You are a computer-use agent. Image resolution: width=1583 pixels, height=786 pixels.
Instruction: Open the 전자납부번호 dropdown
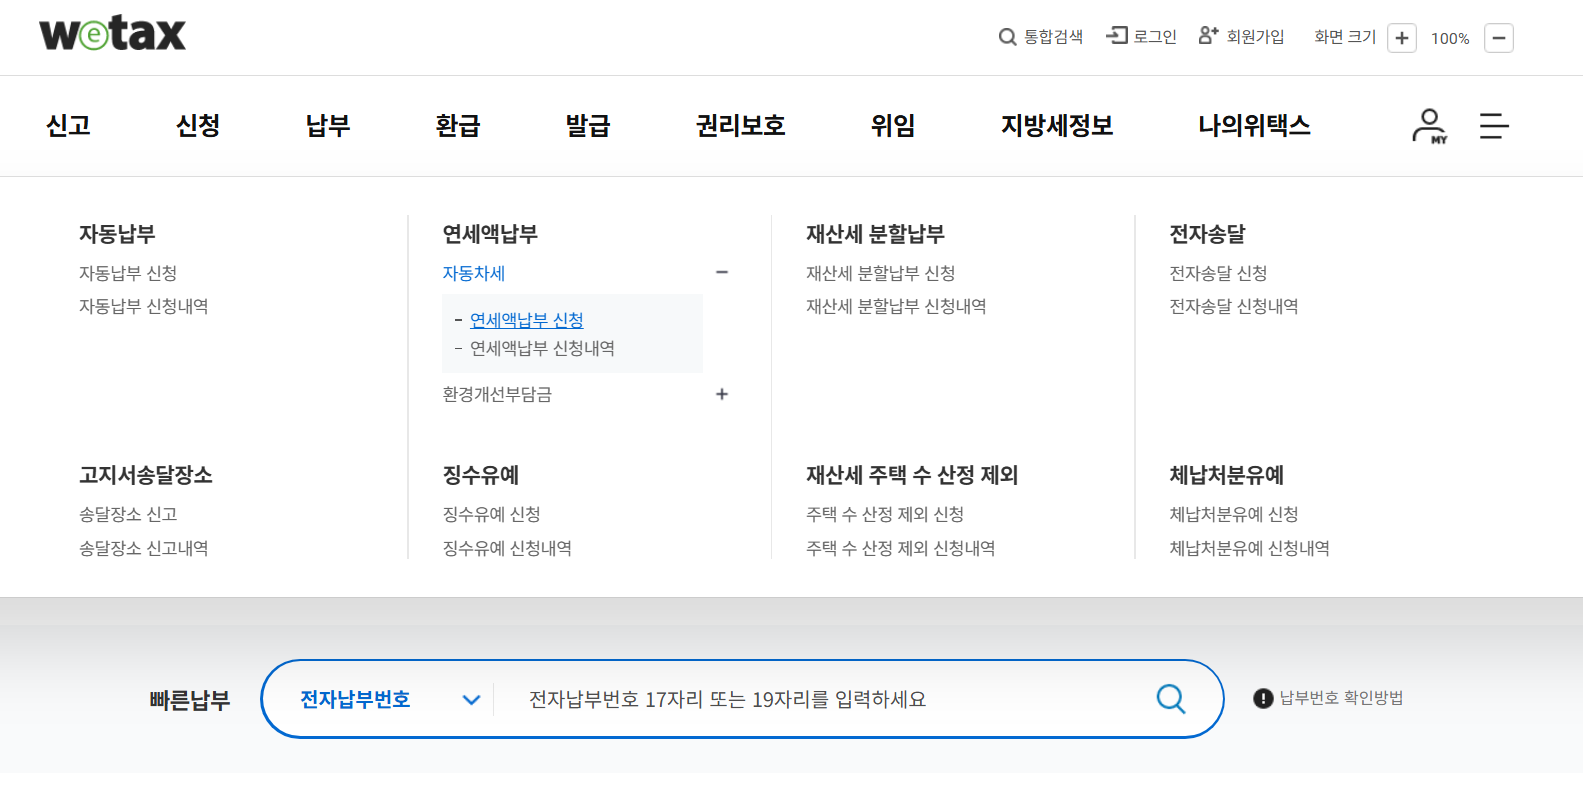tap(390, 699)
